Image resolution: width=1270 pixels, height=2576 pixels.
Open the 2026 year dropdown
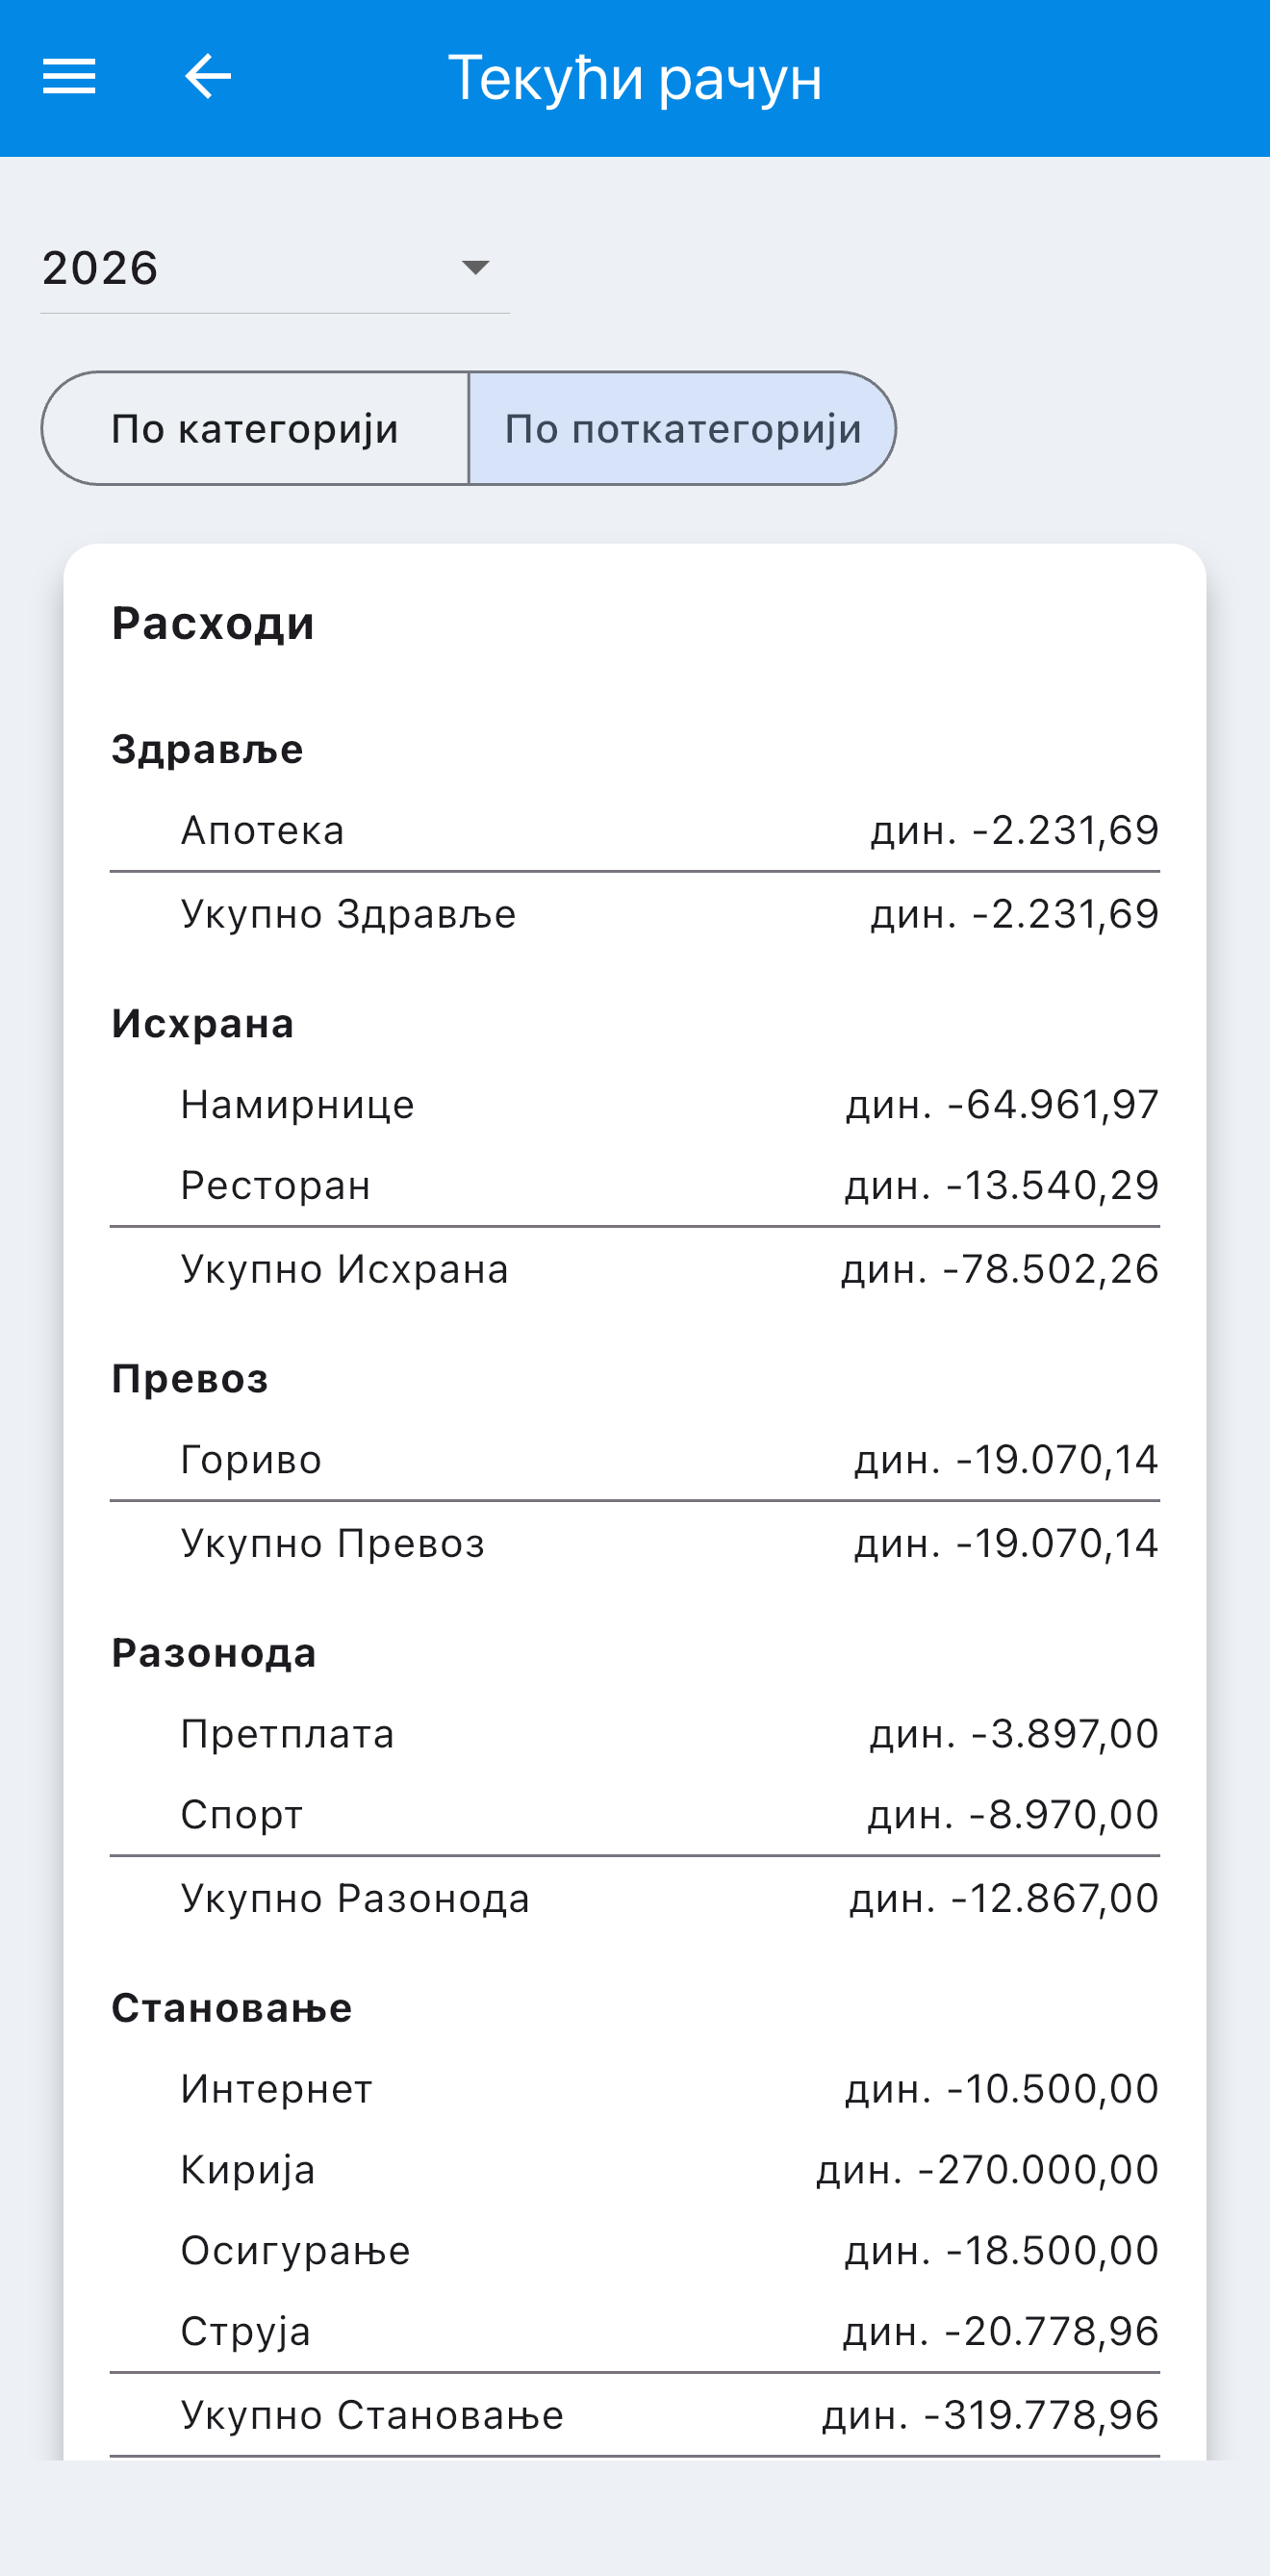pos(275,268)
